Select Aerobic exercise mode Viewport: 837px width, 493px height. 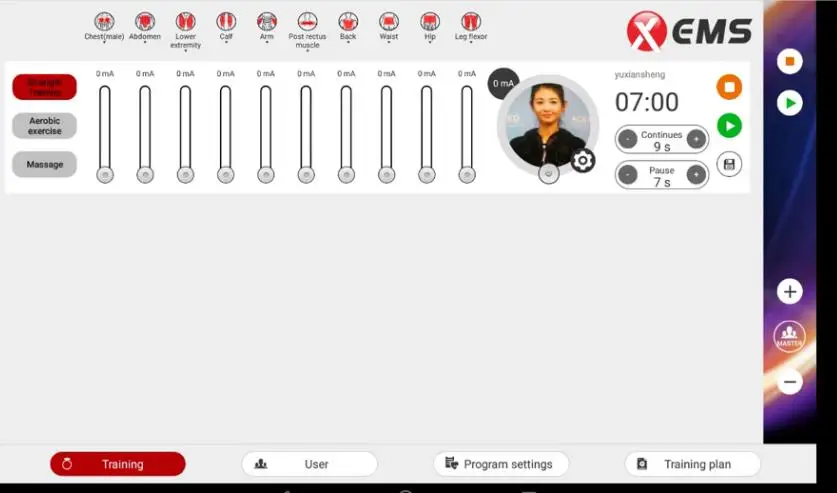[45, 126]
